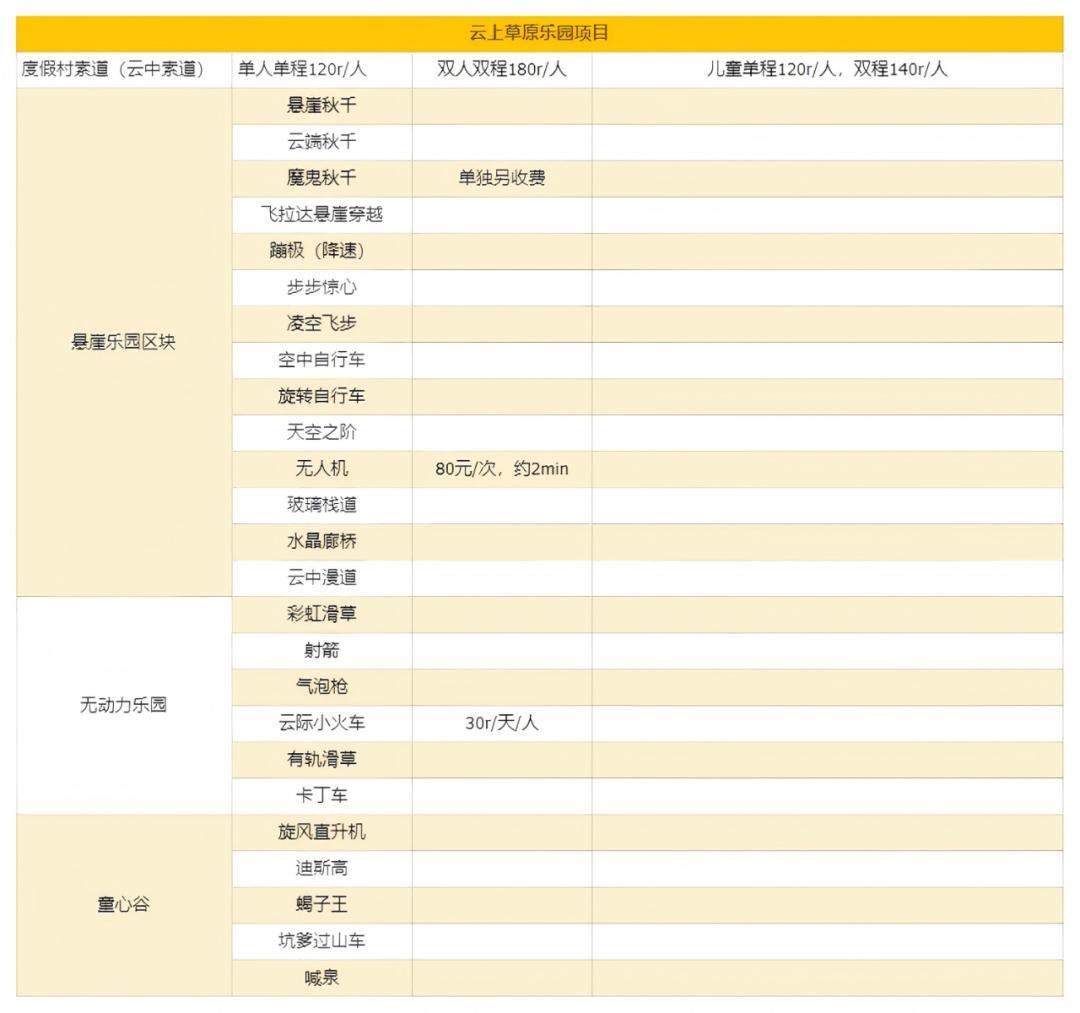Click the 云上草原乐园项目 title header
The height and width of the screenshot is (1013, 1080).
(x=539, y=33)
